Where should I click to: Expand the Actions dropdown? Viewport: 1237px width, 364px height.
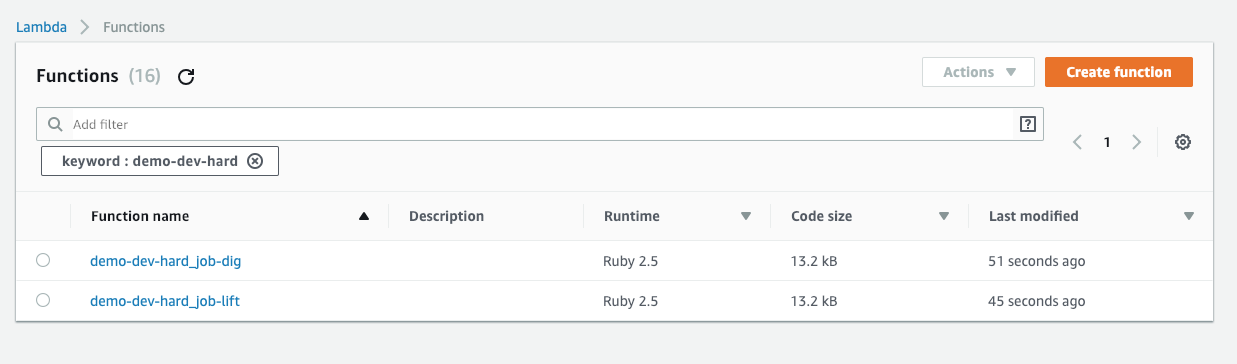click(978, 72)
